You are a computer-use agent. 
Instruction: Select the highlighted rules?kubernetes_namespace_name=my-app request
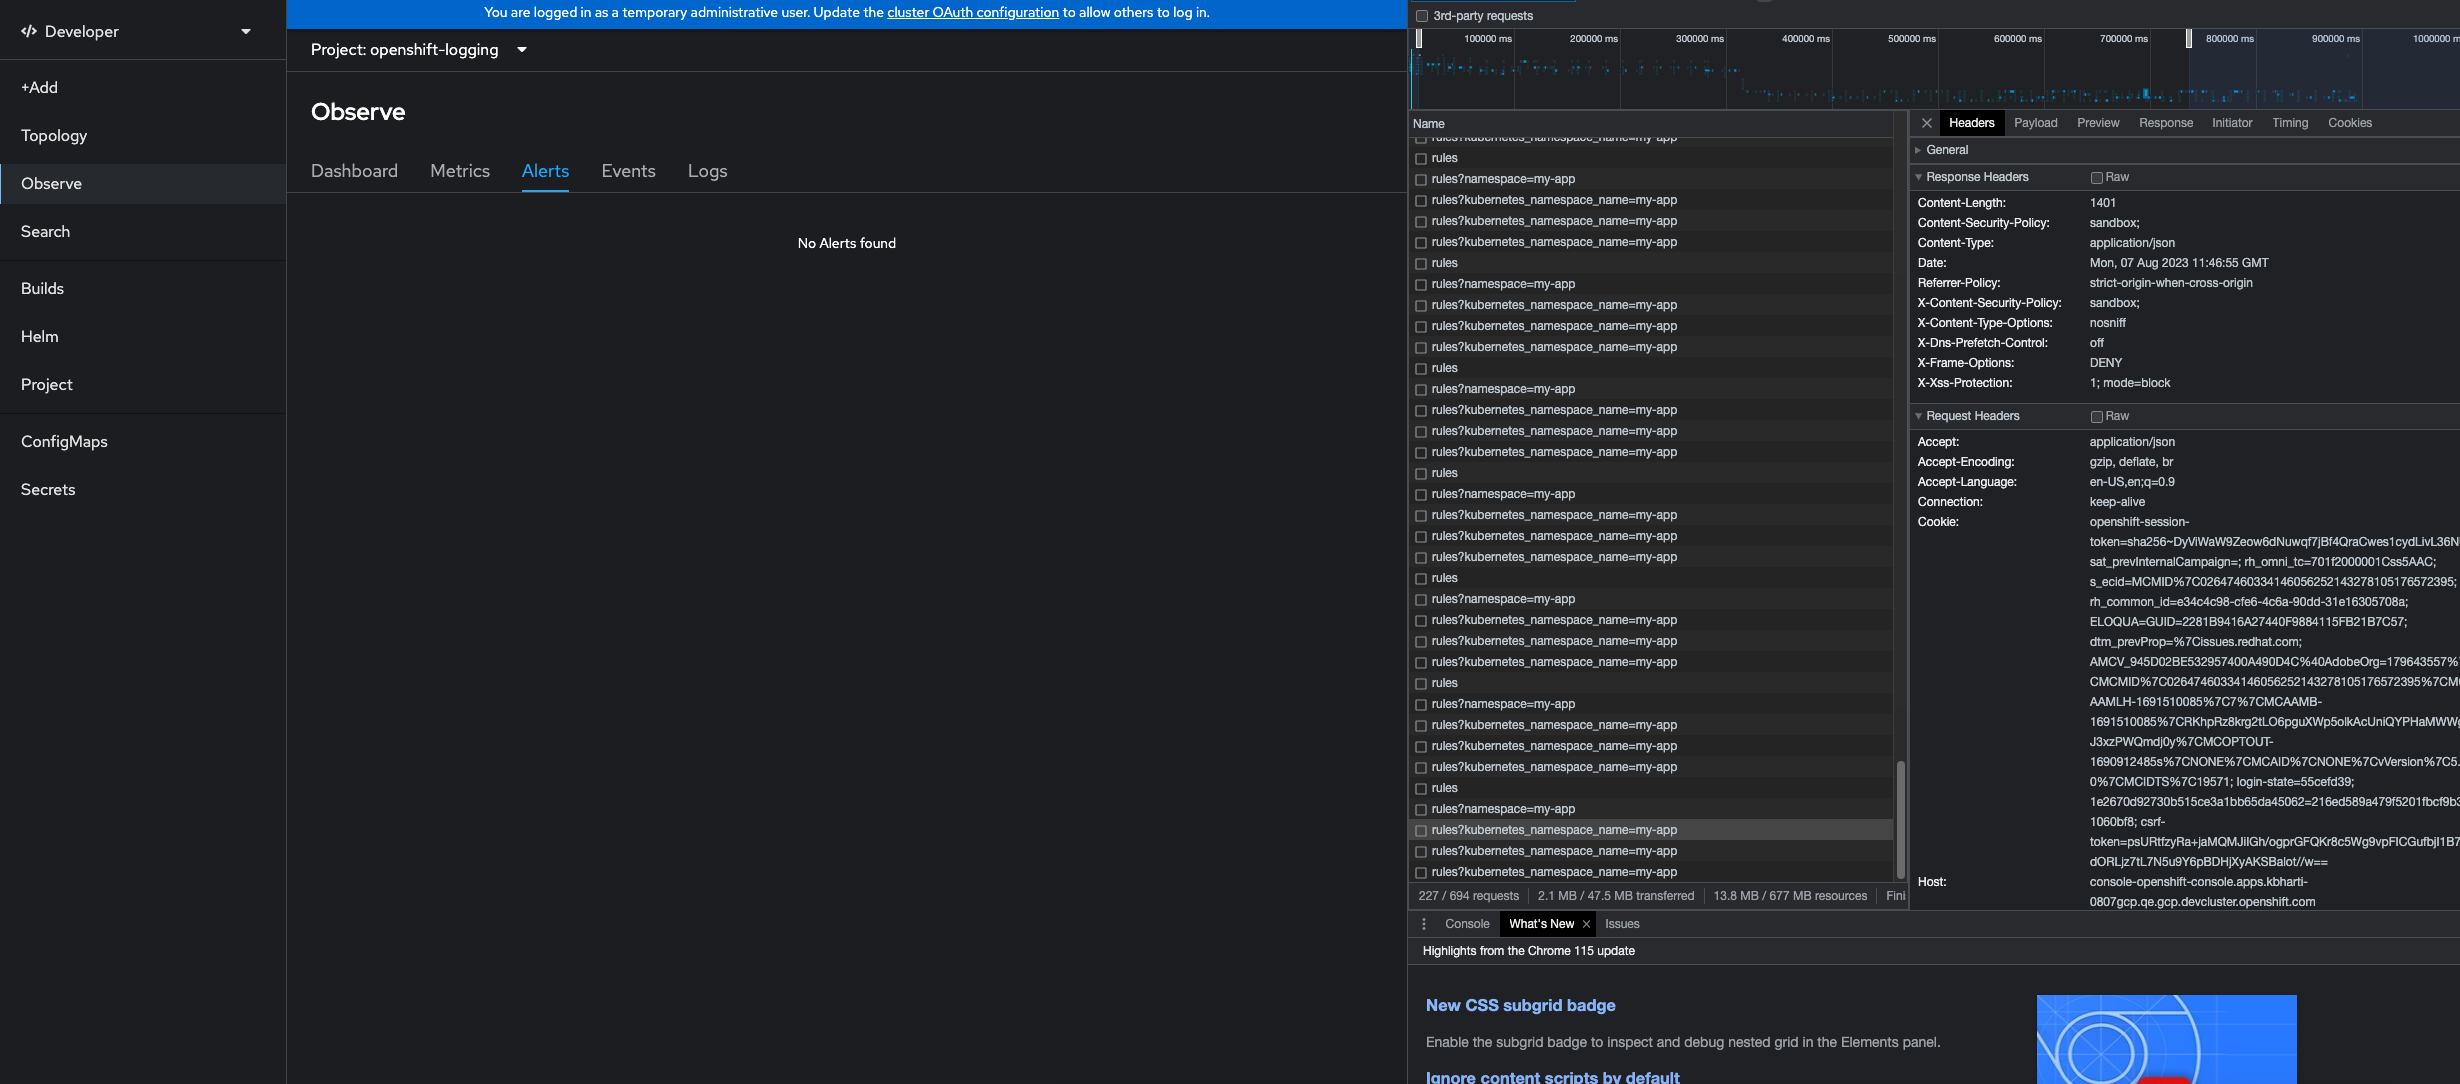[1553, 830]
